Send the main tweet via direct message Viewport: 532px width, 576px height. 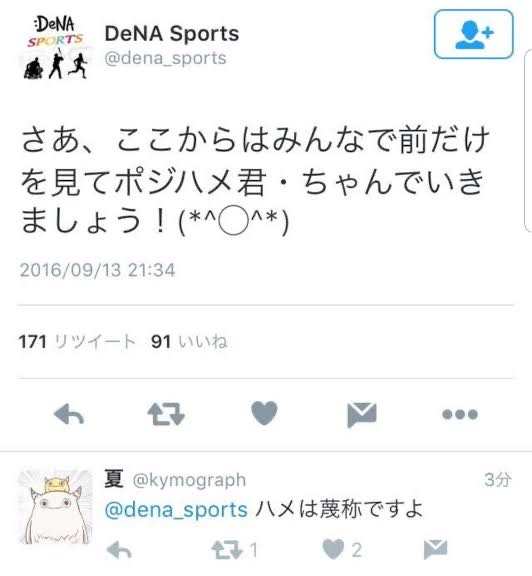point(362,415)
